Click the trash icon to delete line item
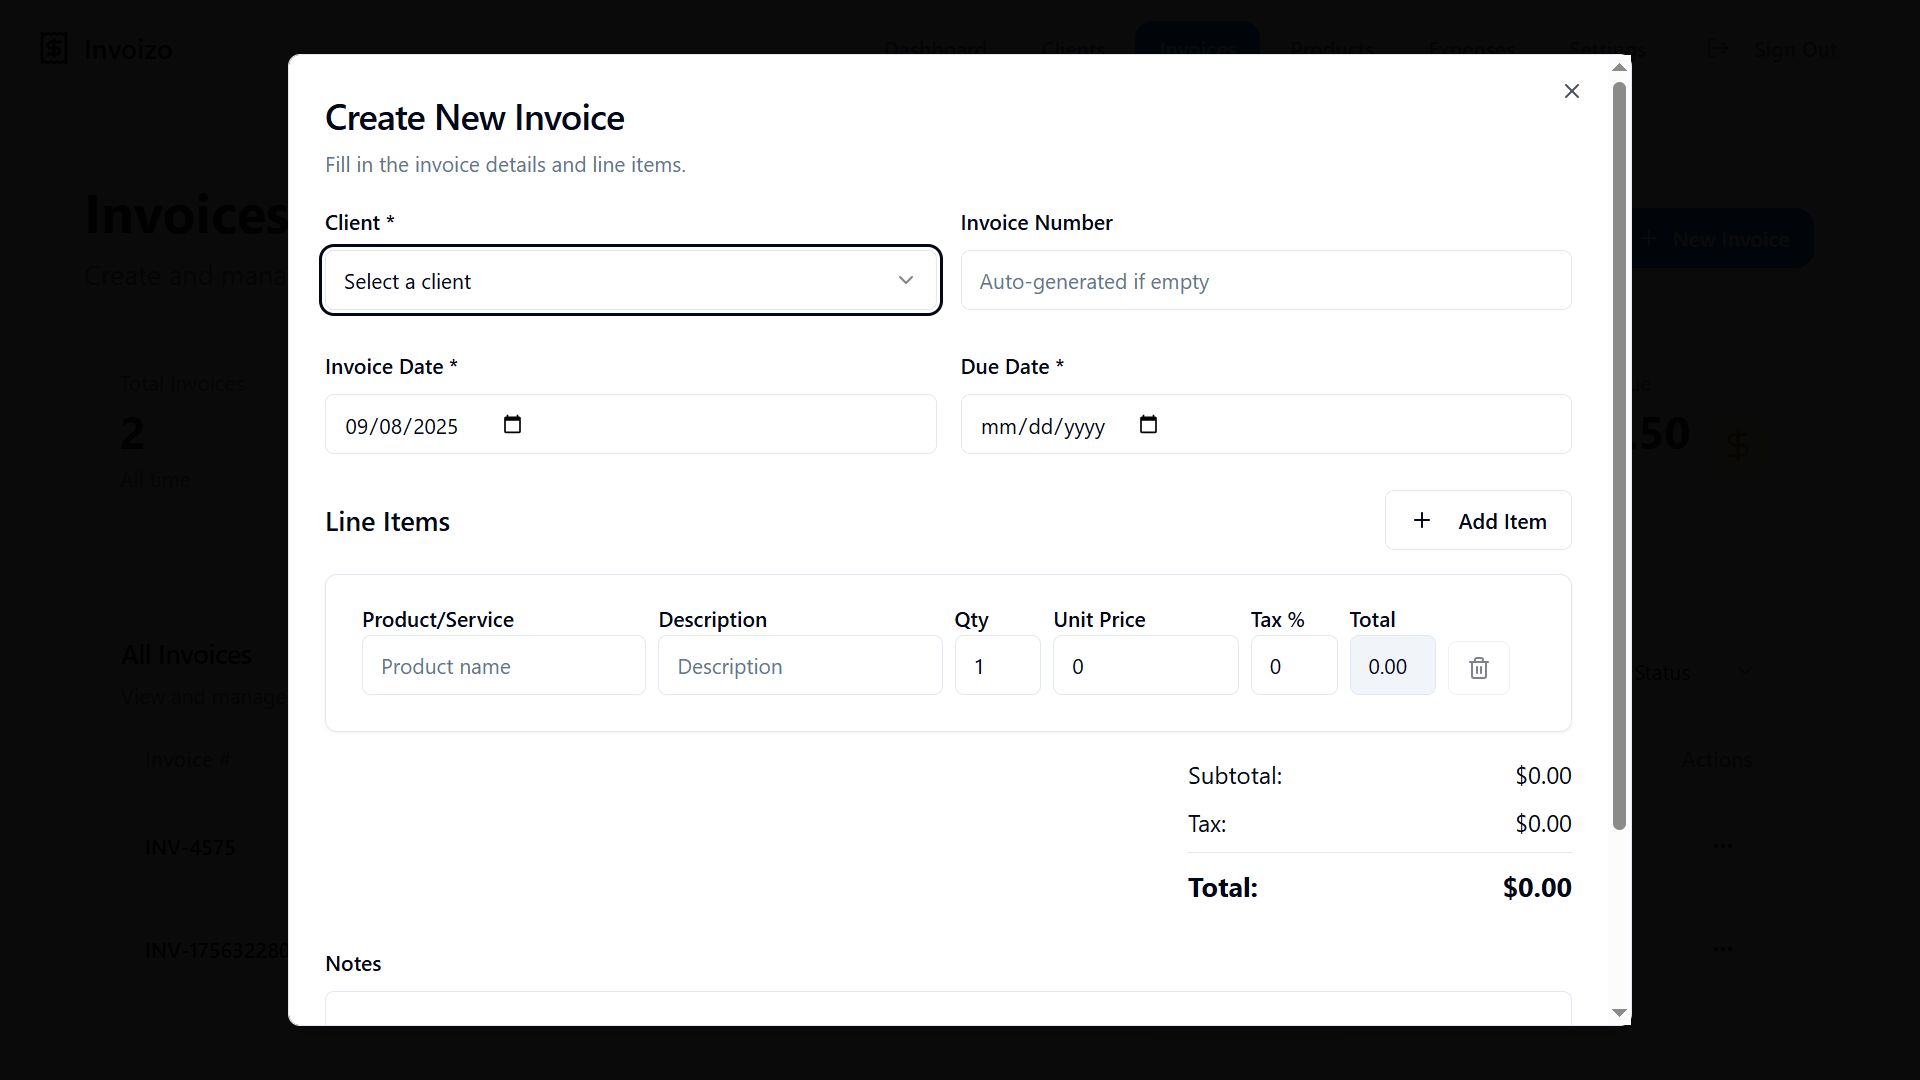The width and height of the screenshot is (1920, 1080). (x=1478, y=667)
